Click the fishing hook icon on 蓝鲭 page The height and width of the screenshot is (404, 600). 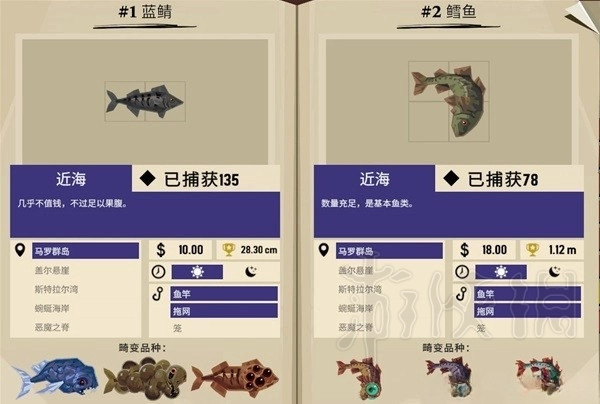click(158, 294)
